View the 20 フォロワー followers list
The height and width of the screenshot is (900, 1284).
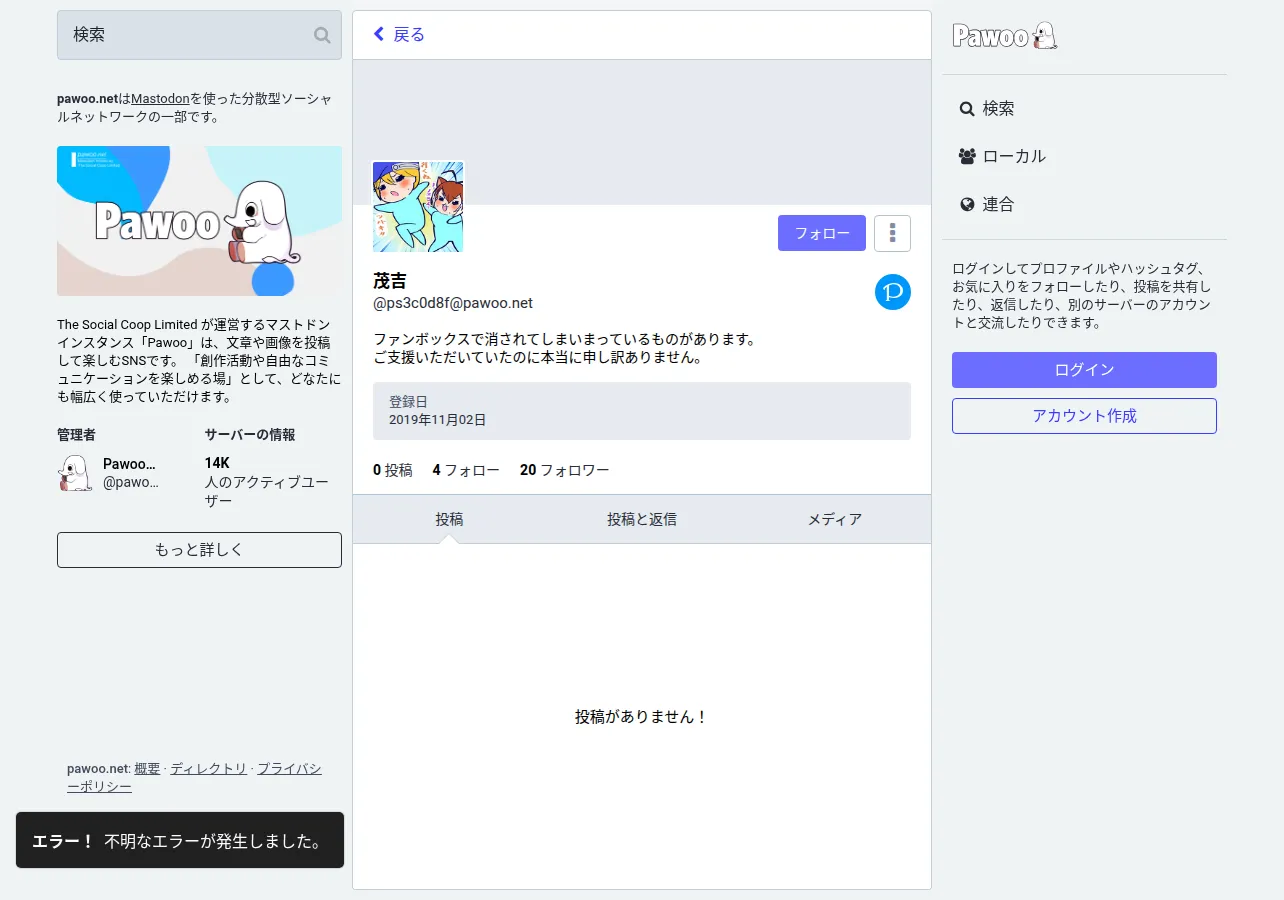(x=564, y=470)
